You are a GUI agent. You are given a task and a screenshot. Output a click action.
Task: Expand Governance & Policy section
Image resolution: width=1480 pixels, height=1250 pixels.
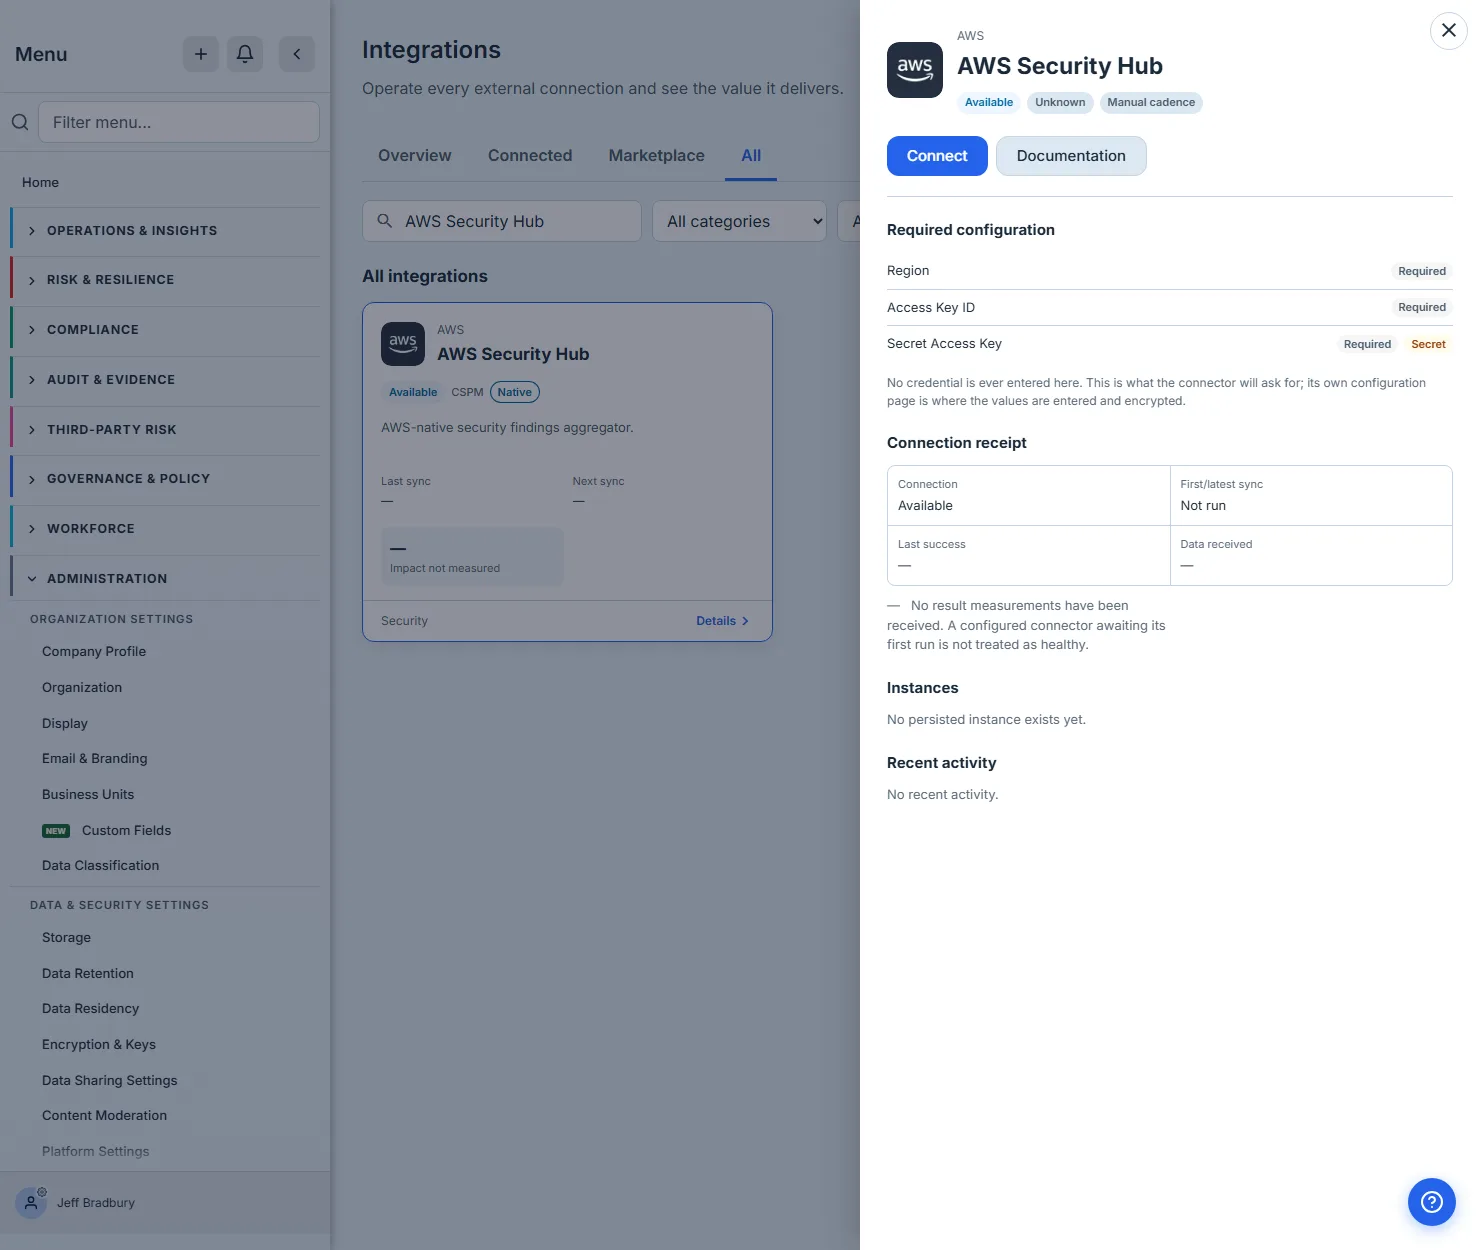click(x=165, y=479)
